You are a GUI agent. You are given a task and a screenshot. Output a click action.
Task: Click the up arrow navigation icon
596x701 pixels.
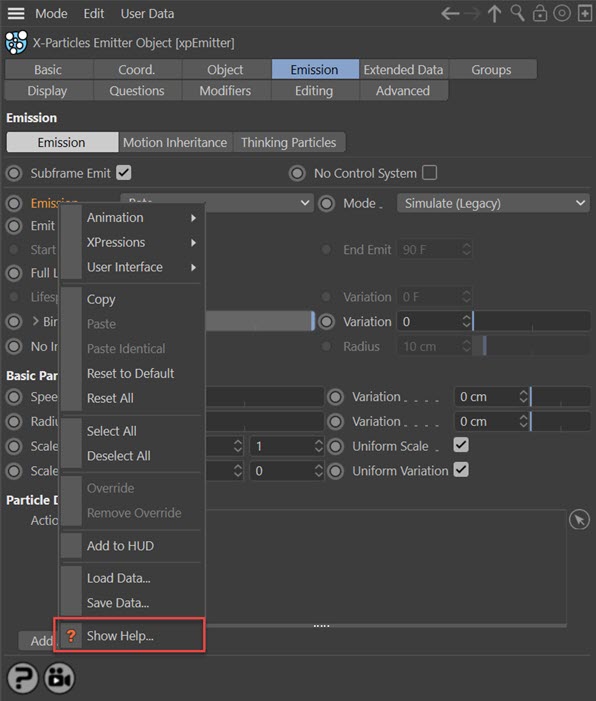tap(494, 14)
